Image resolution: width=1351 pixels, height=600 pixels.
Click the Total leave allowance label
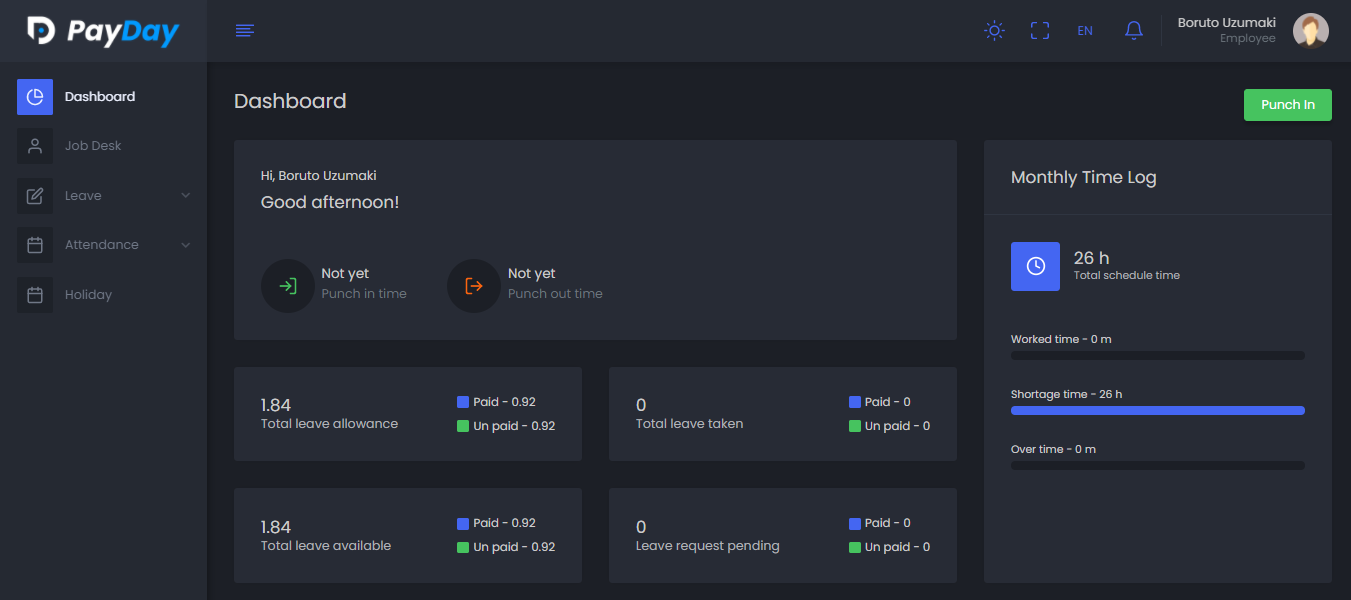point(329,424)
